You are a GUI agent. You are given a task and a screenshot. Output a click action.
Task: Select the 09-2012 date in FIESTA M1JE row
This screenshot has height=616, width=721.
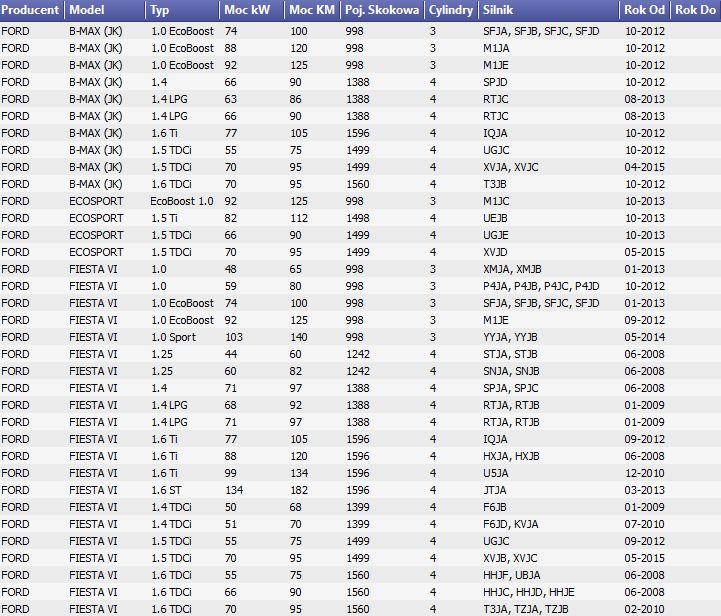[644, 320]
